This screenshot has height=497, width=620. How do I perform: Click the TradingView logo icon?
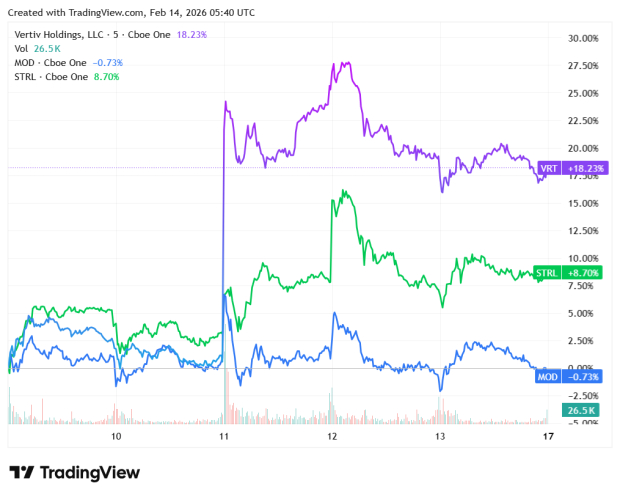click(x=23, y=472)
